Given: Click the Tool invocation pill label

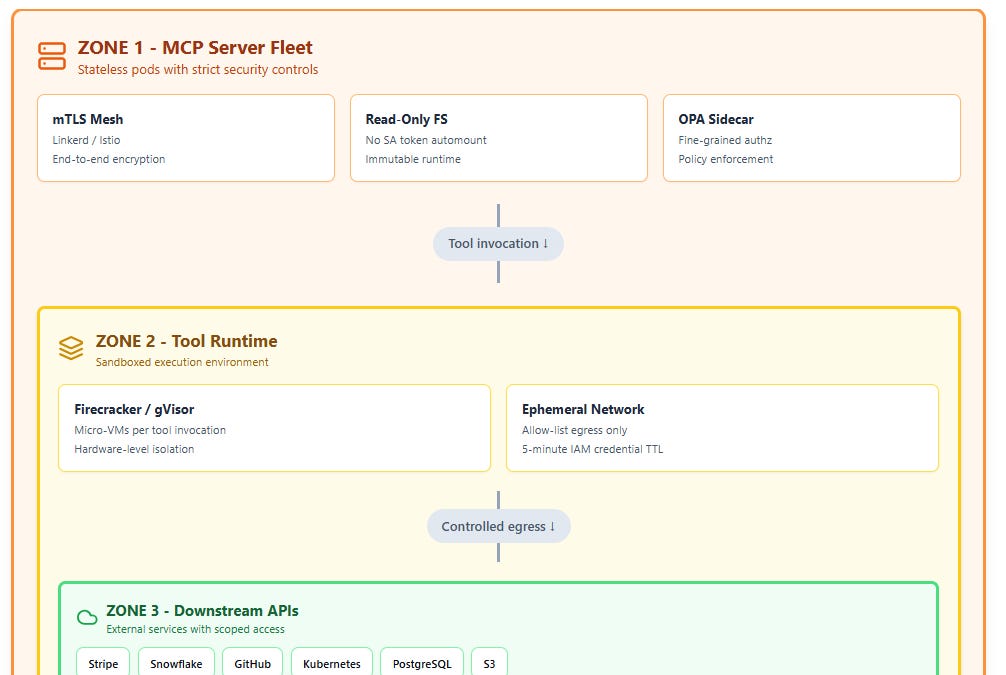Looking at the screenshot, I should [499, 244].
